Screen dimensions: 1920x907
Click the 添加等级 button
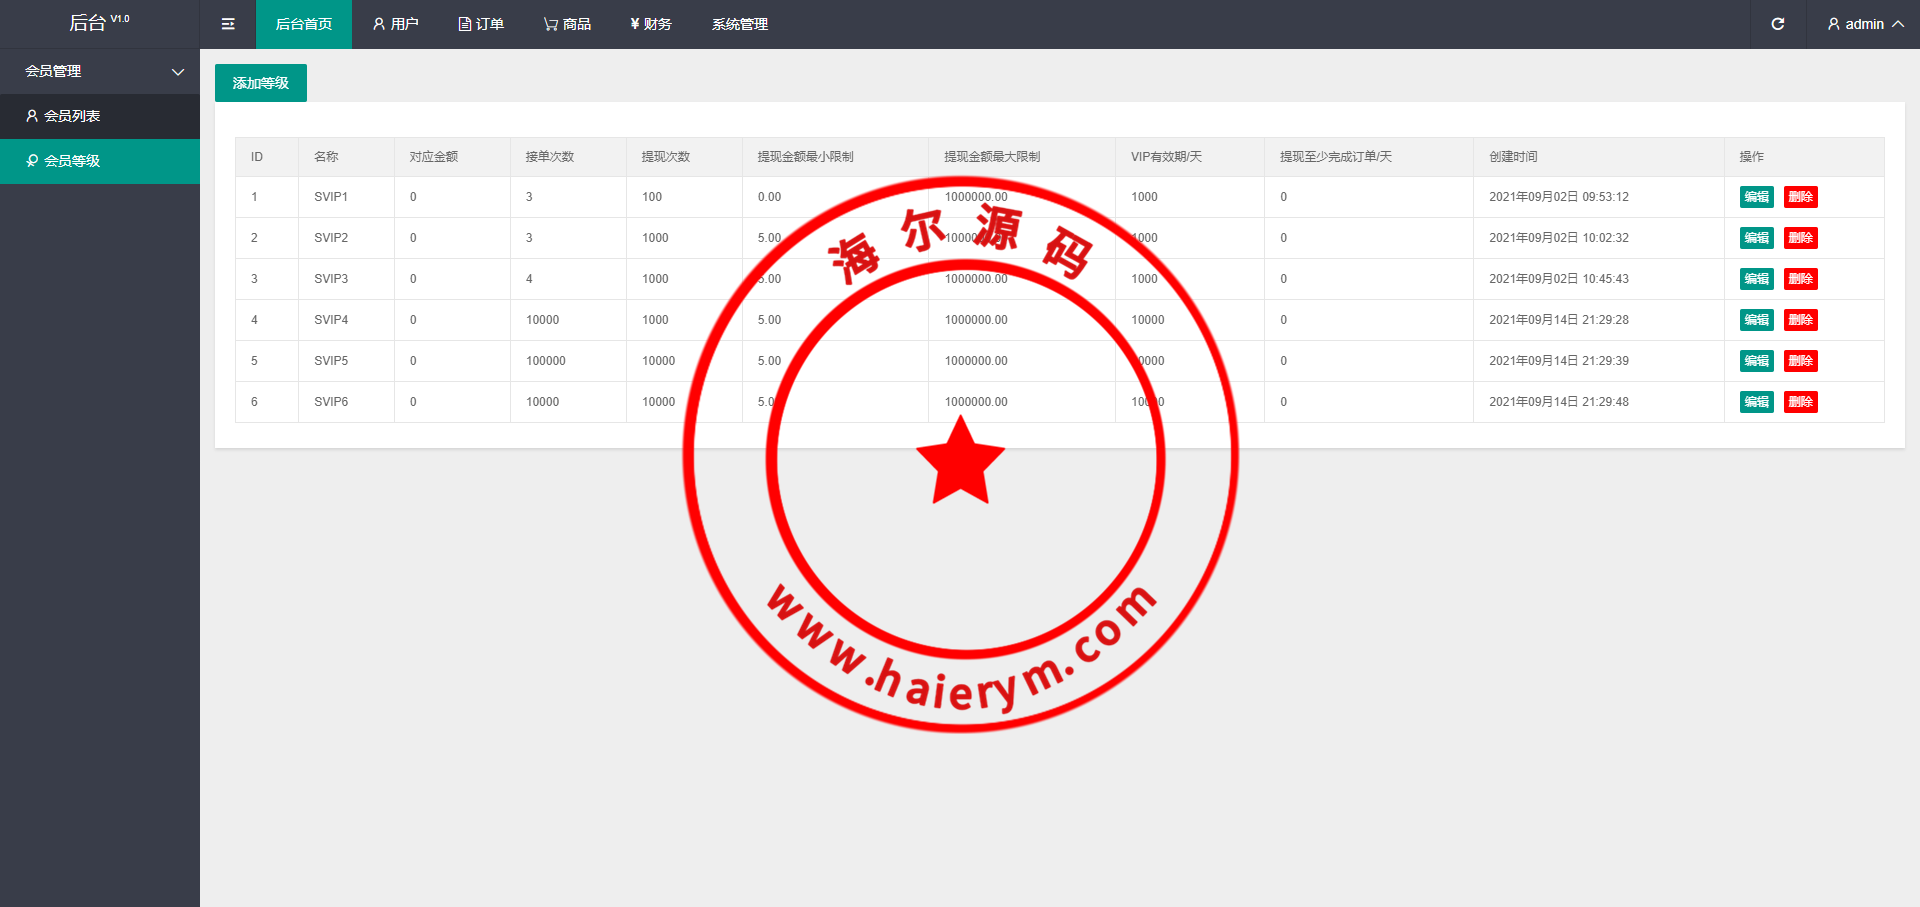click(x=261, y=83)
